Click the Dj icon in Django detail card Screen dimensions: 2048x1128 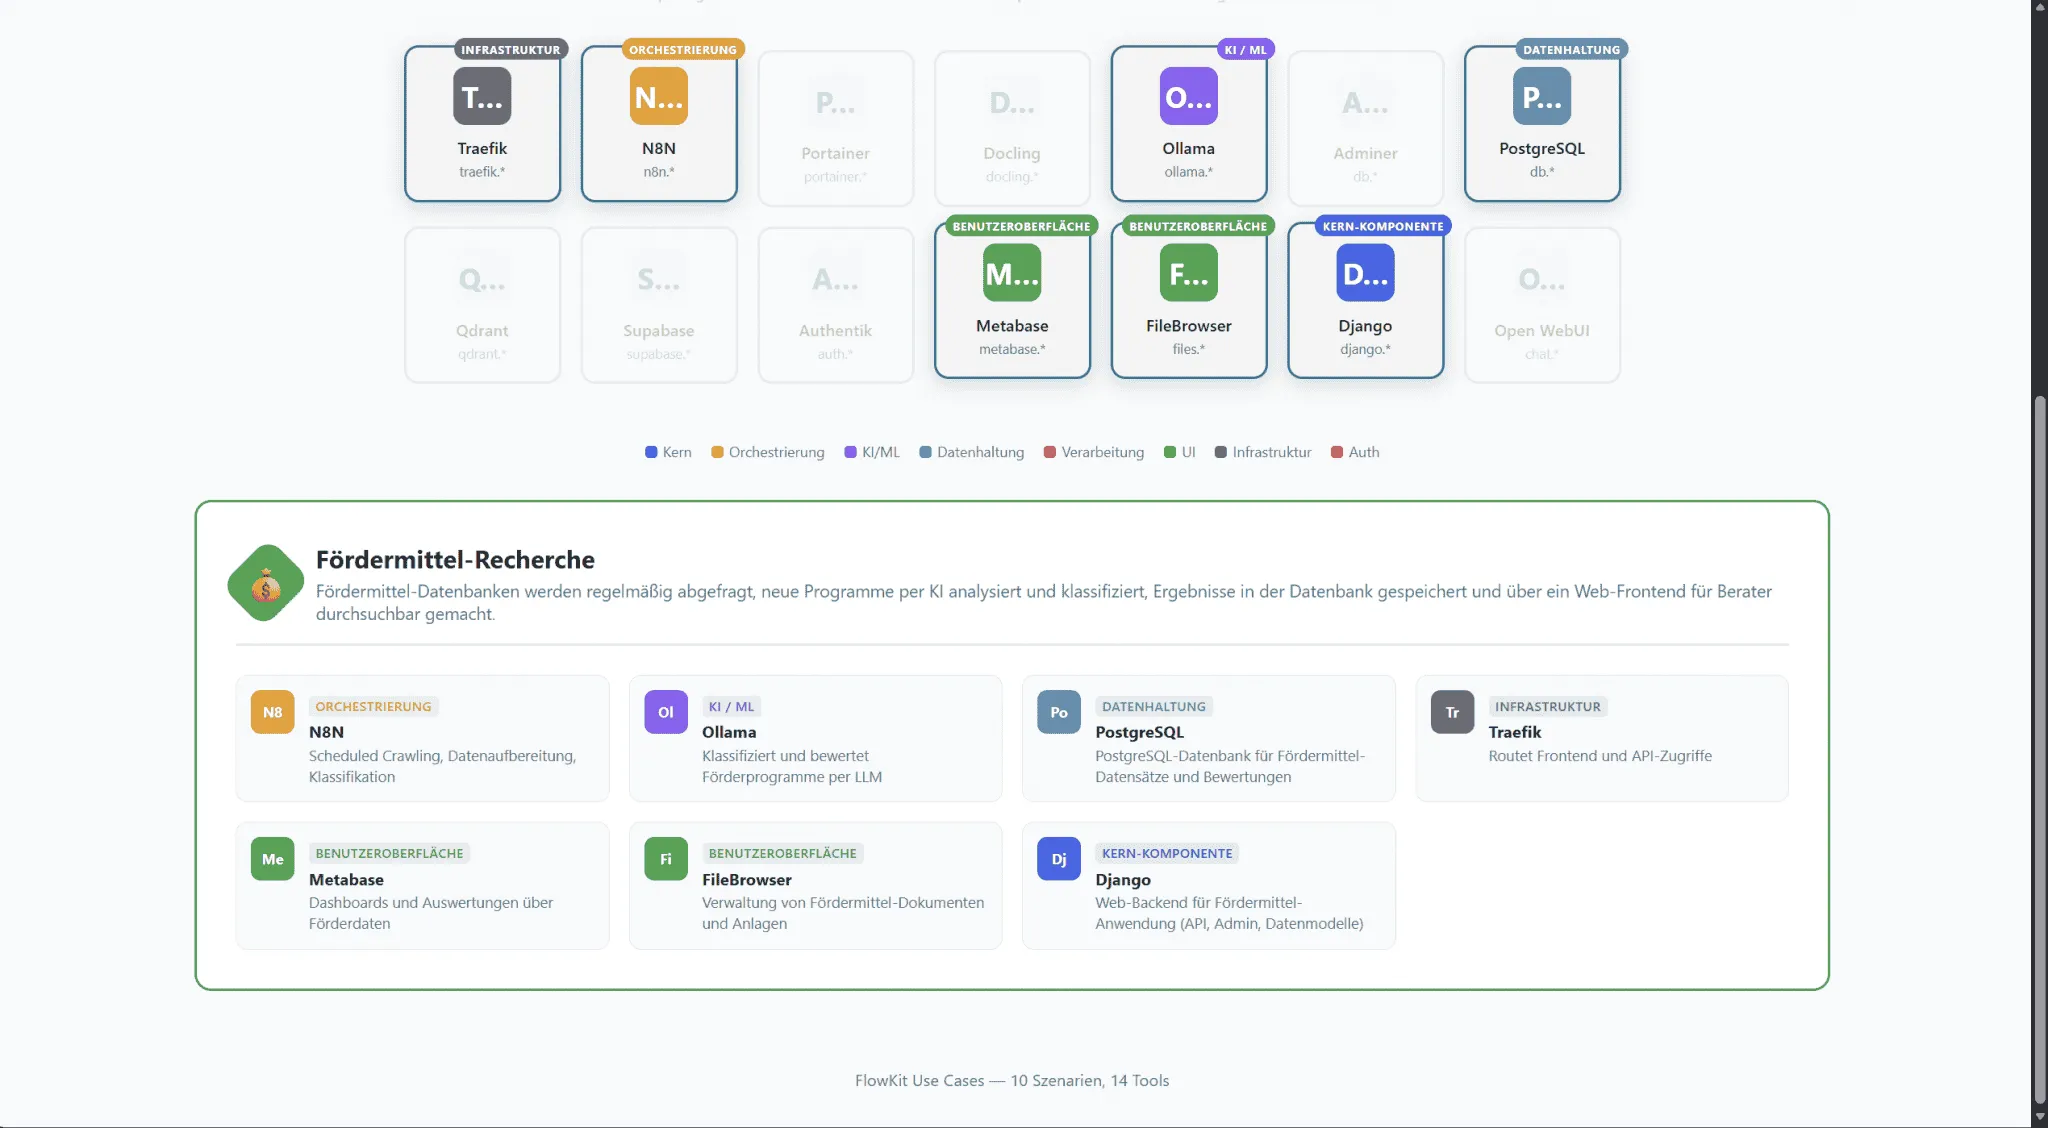1059,859
